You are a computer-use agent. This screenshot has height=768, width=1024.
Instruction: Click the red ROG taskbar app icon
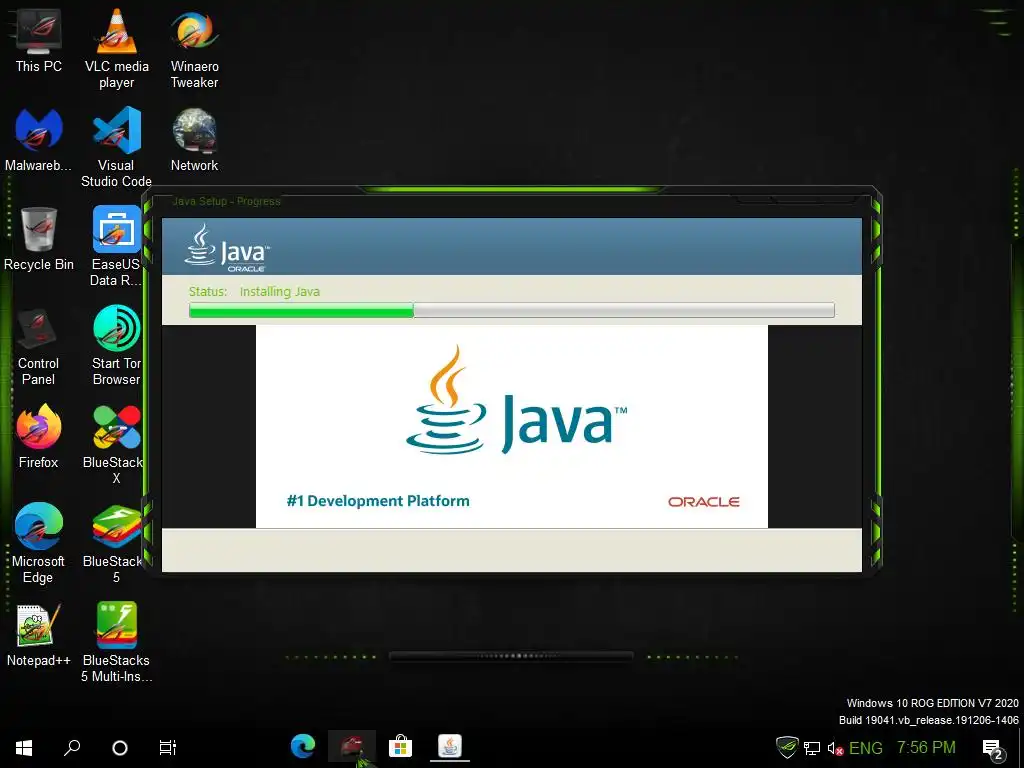352,746
